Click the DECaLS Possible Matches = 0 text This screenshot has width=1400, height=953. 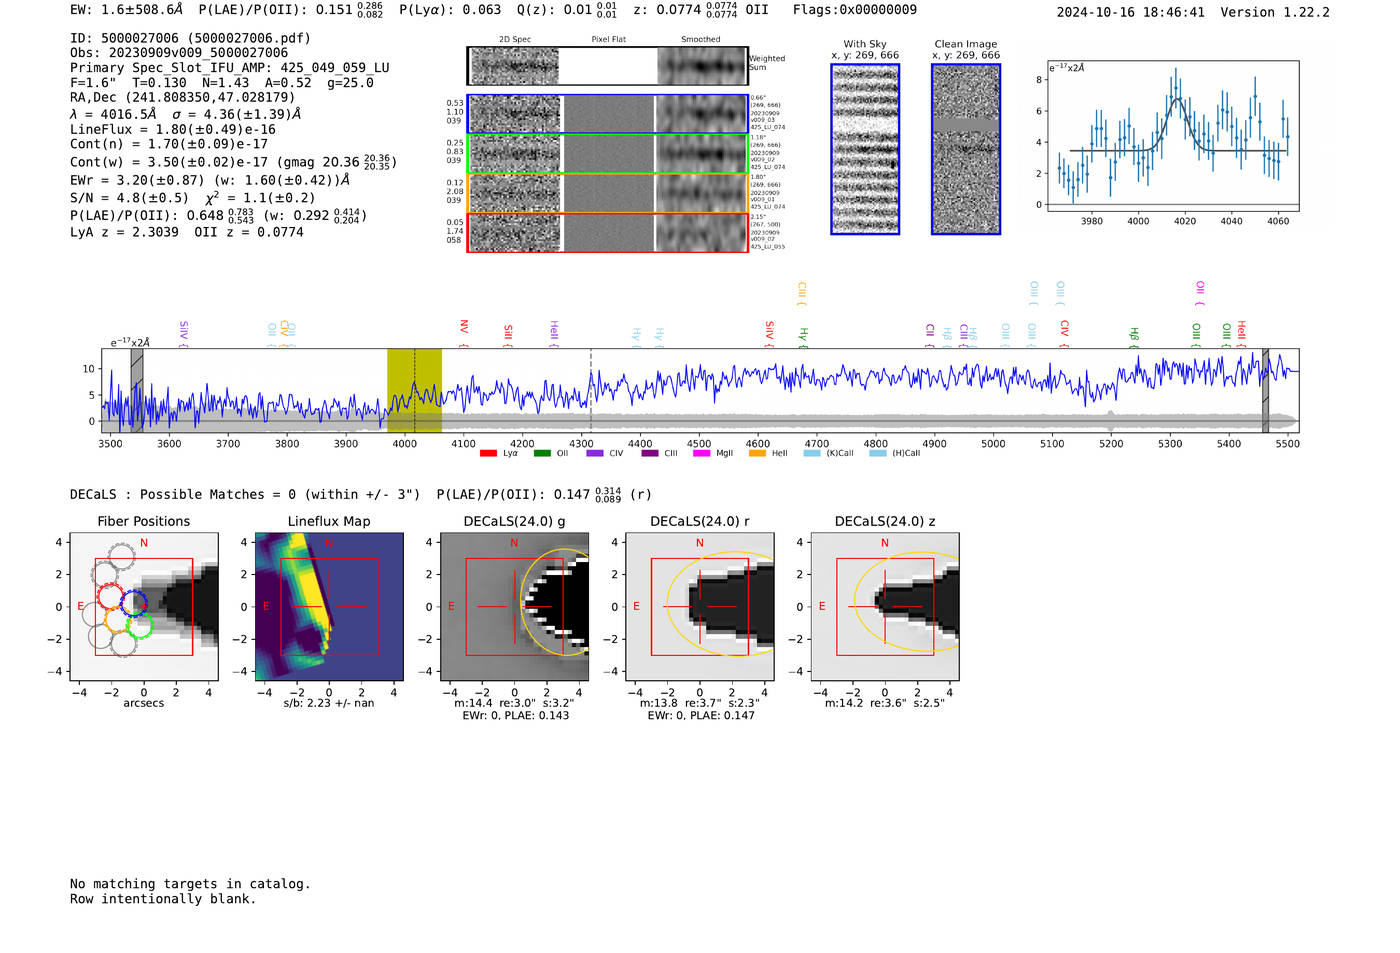click(x=245, y=494)
